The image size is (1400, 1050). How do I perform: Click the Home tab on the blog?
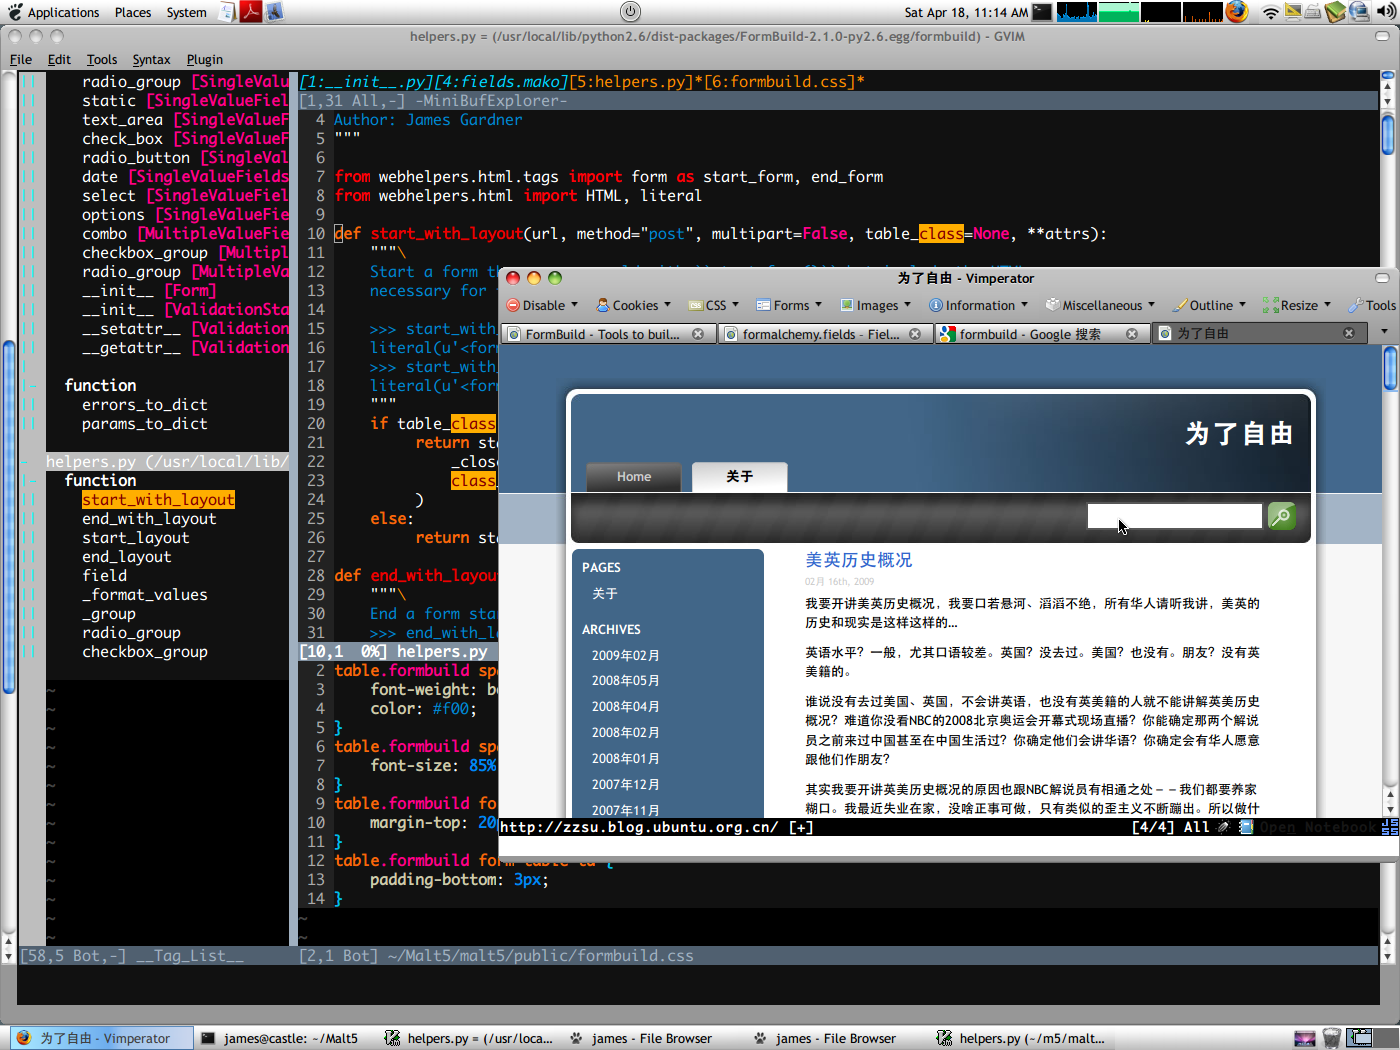click(634, 477)
